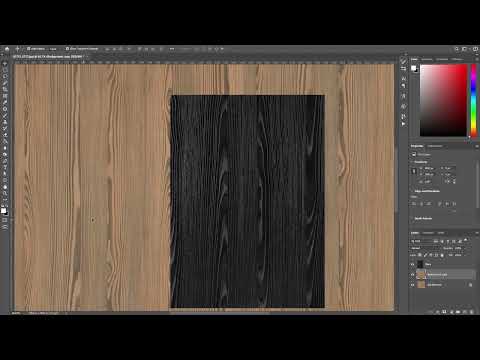Open the layer Kind filter dropdown
Viewport: 480px width, 360px height.
(422, 241)
